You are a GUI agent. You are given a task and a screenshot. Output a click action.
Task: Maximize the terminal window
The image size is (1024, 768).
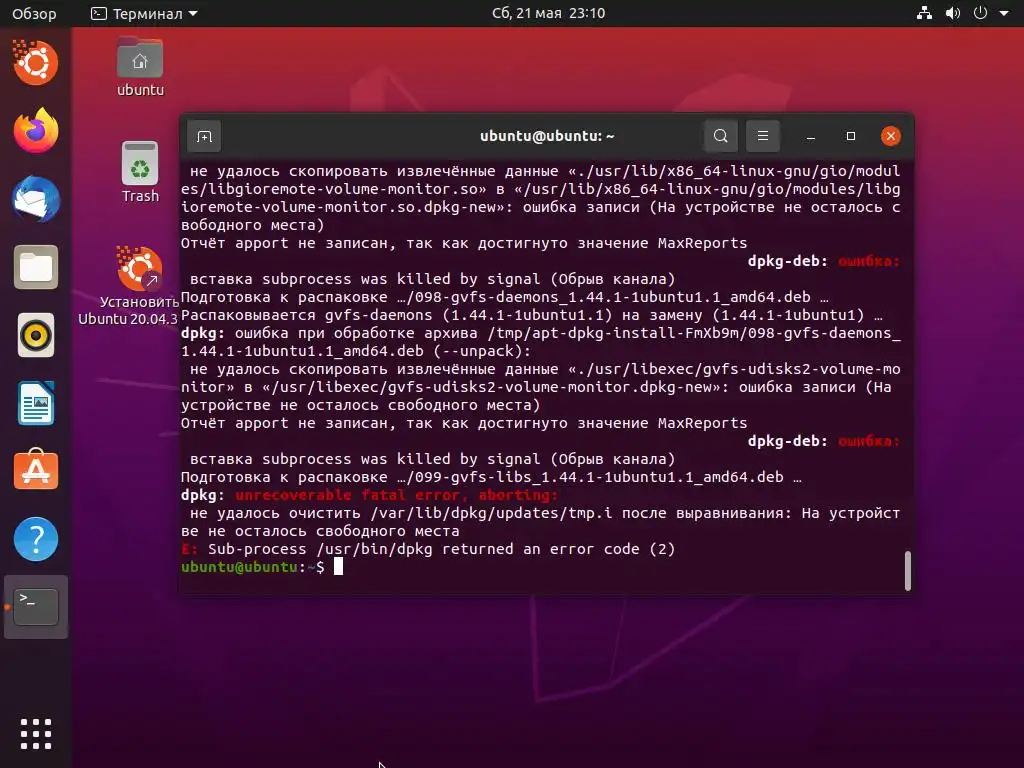[850, 136]
